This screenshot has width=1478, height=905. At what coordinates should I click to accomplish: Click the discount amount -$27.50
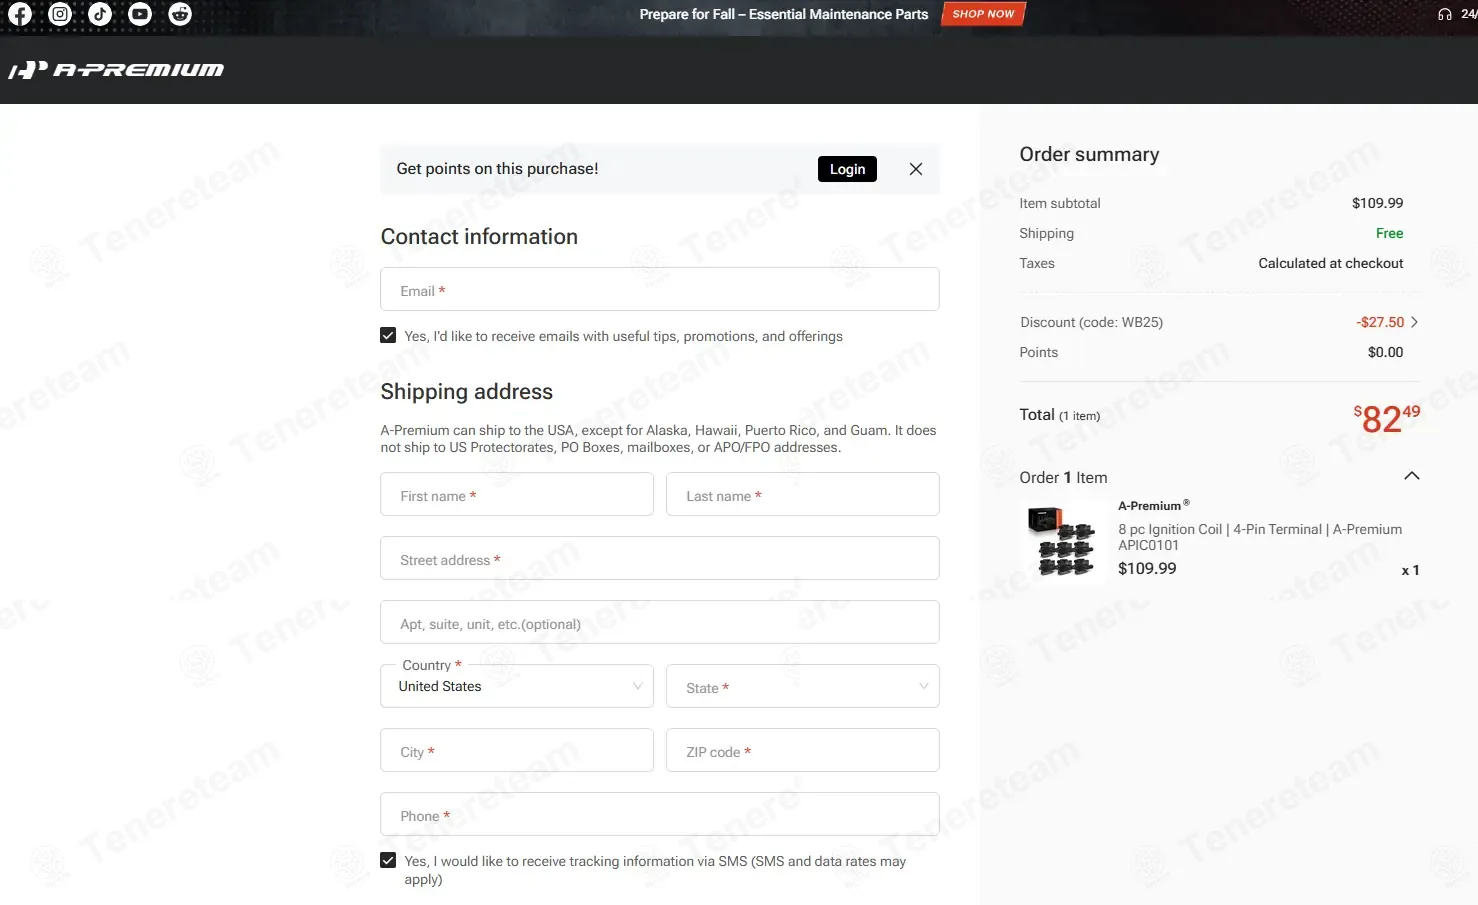pos(1380,322)
